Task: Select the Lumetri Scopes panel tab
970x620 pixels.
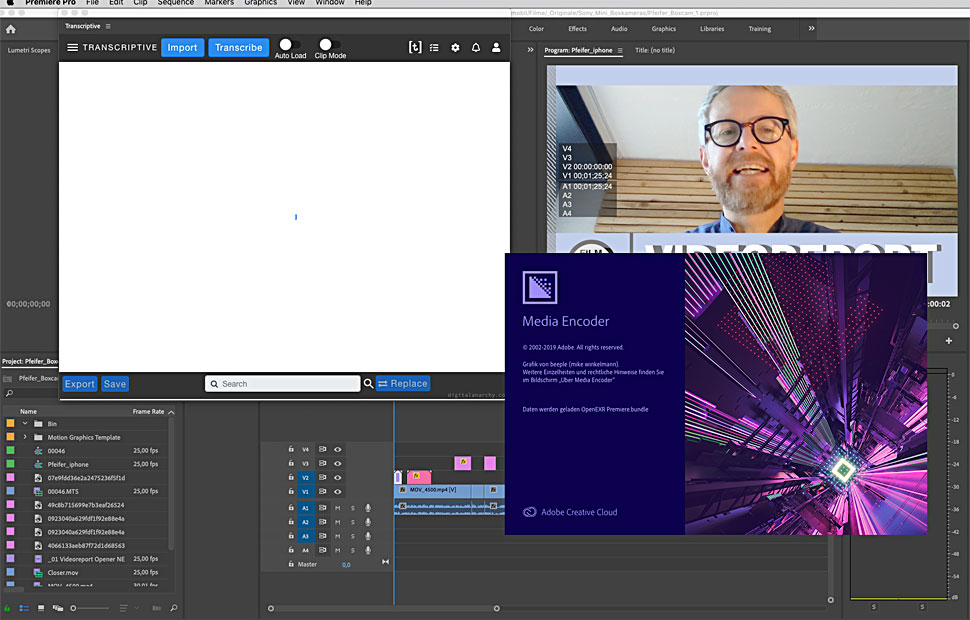Action: click(29, 51)
